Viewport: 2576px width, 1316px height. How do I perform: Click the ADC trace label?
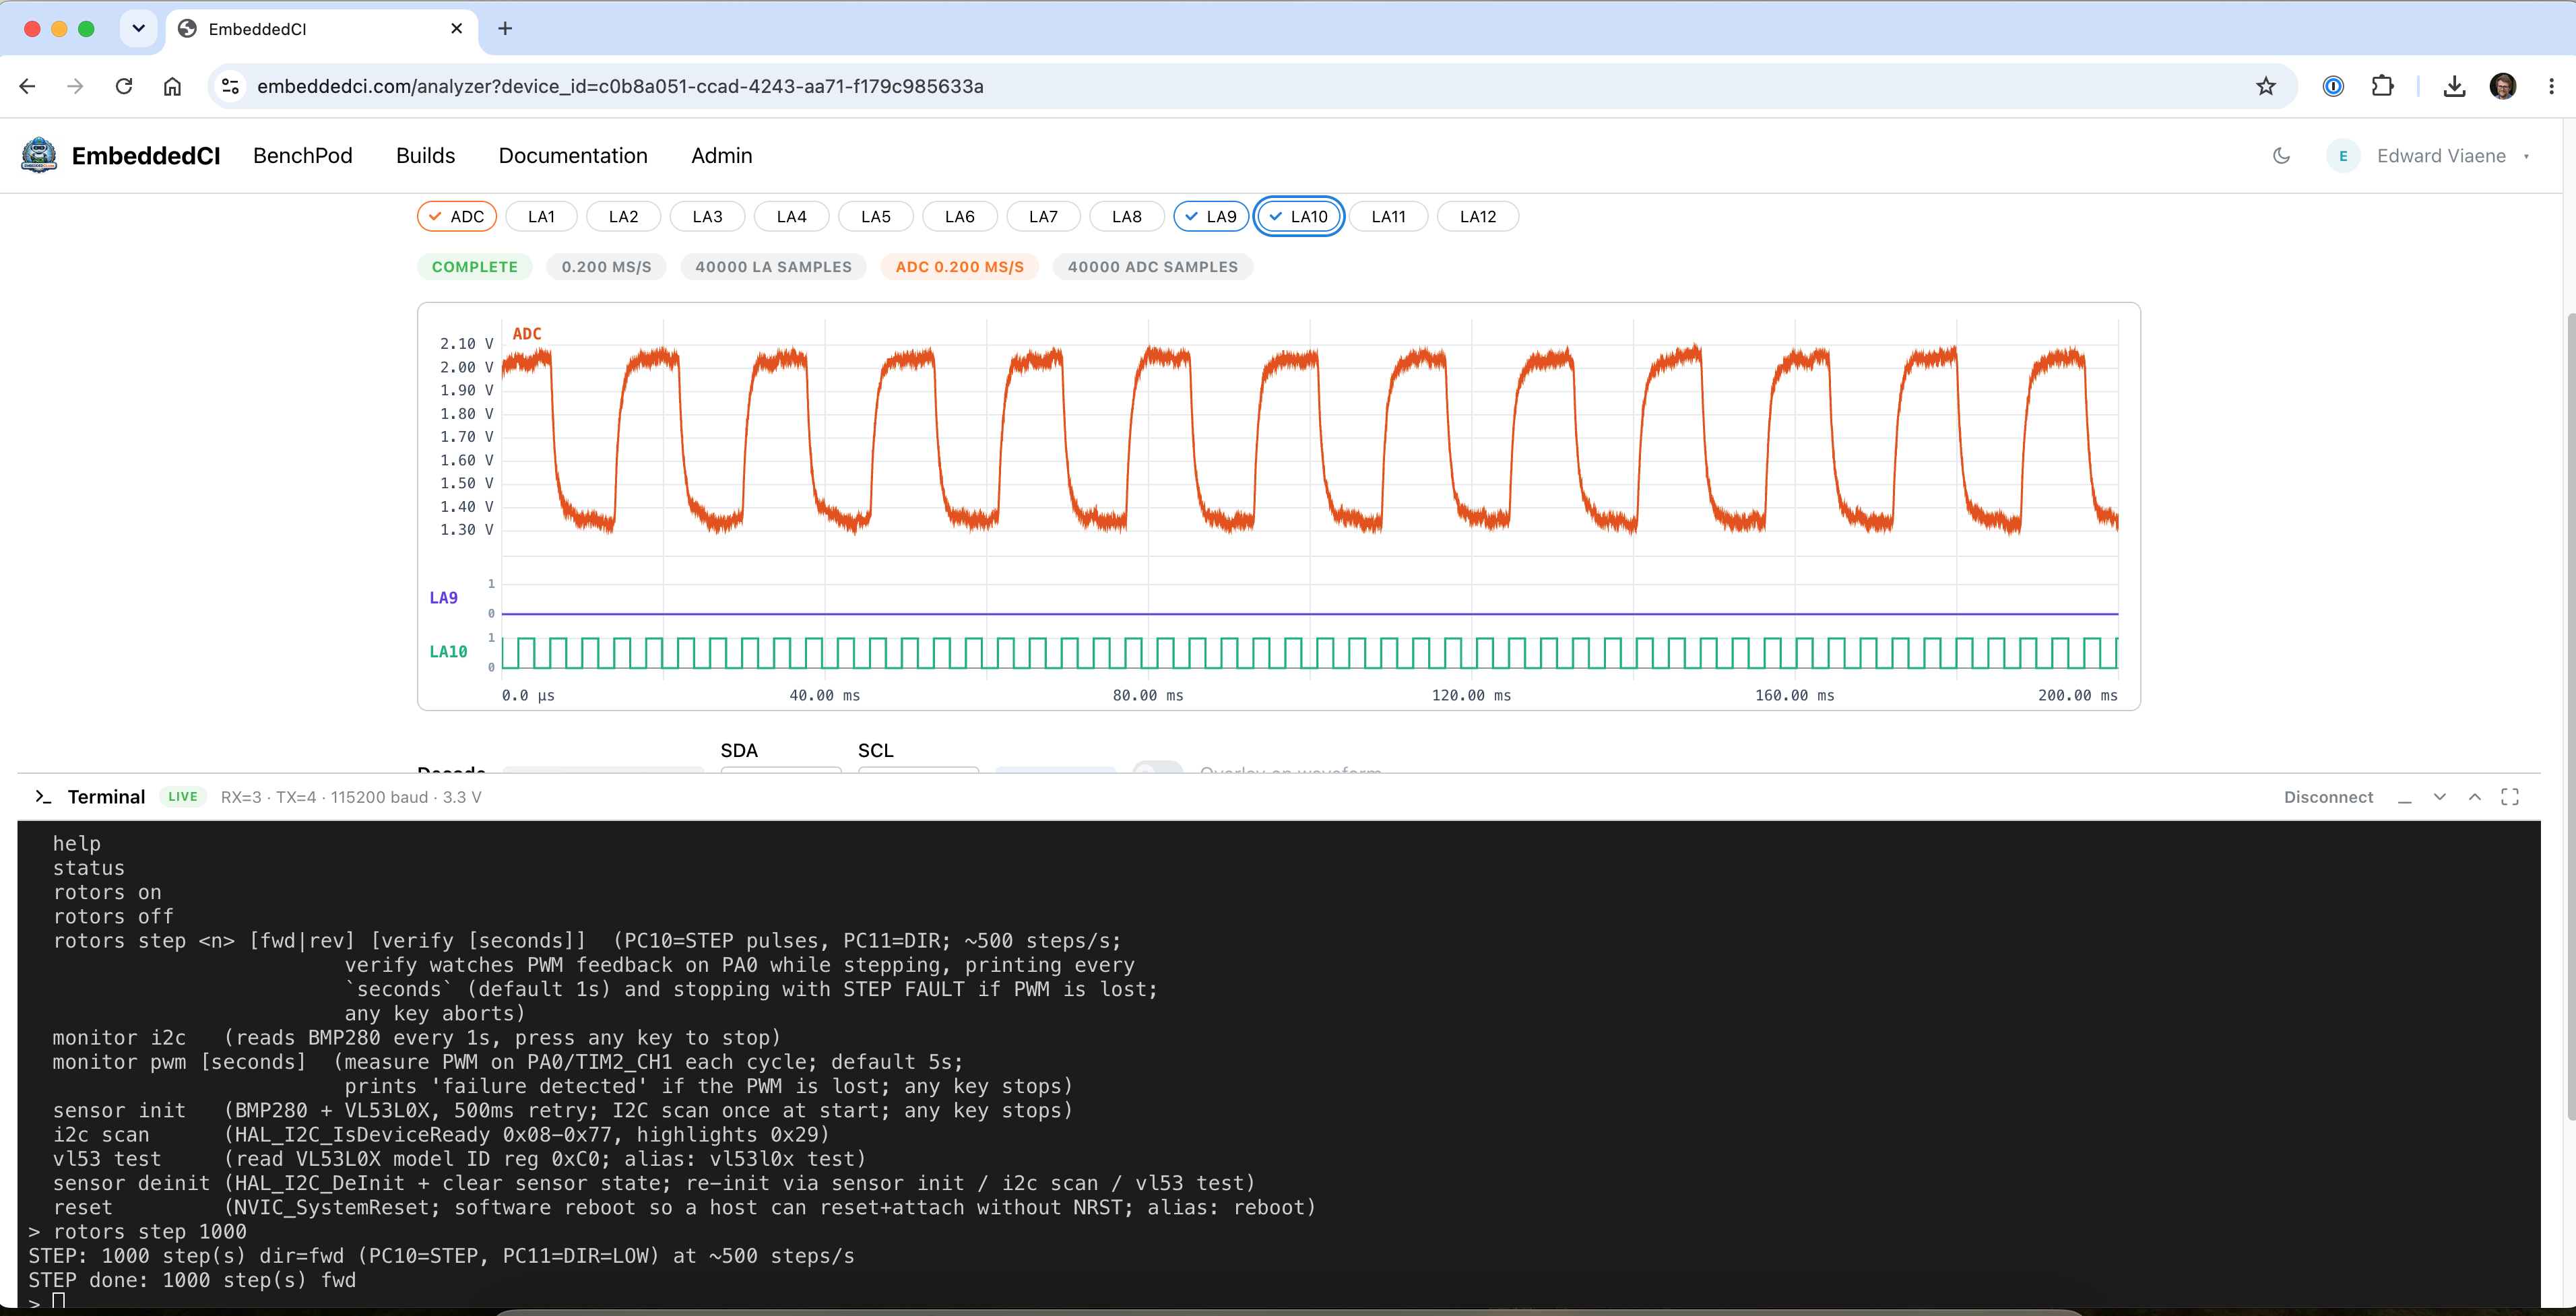tap(527, 334)
